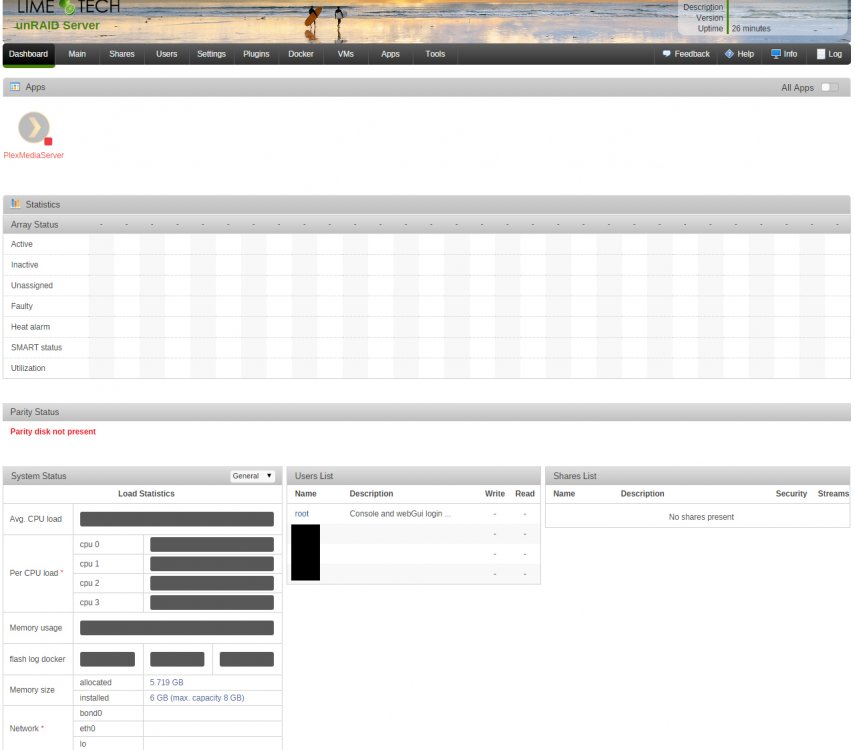855x750 pixels.
Task: Click the 'Faulty' row label
Action: click(22, 306)
